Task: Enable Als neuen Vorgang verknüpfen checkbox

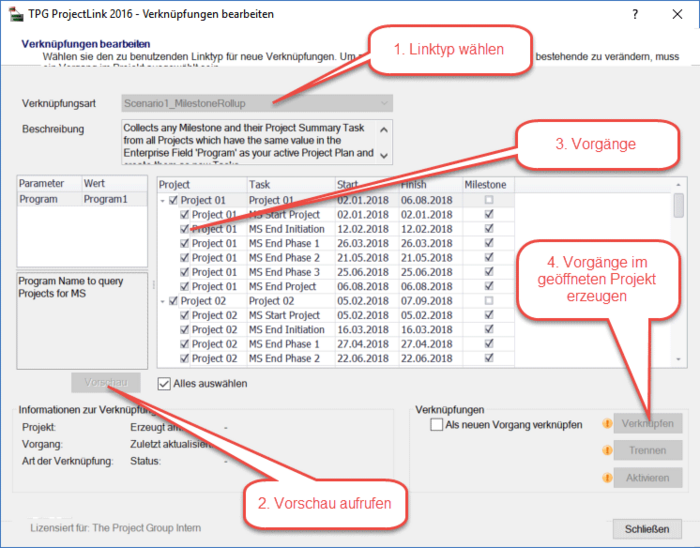Action: pyautogui.click(x=437, y=424)
